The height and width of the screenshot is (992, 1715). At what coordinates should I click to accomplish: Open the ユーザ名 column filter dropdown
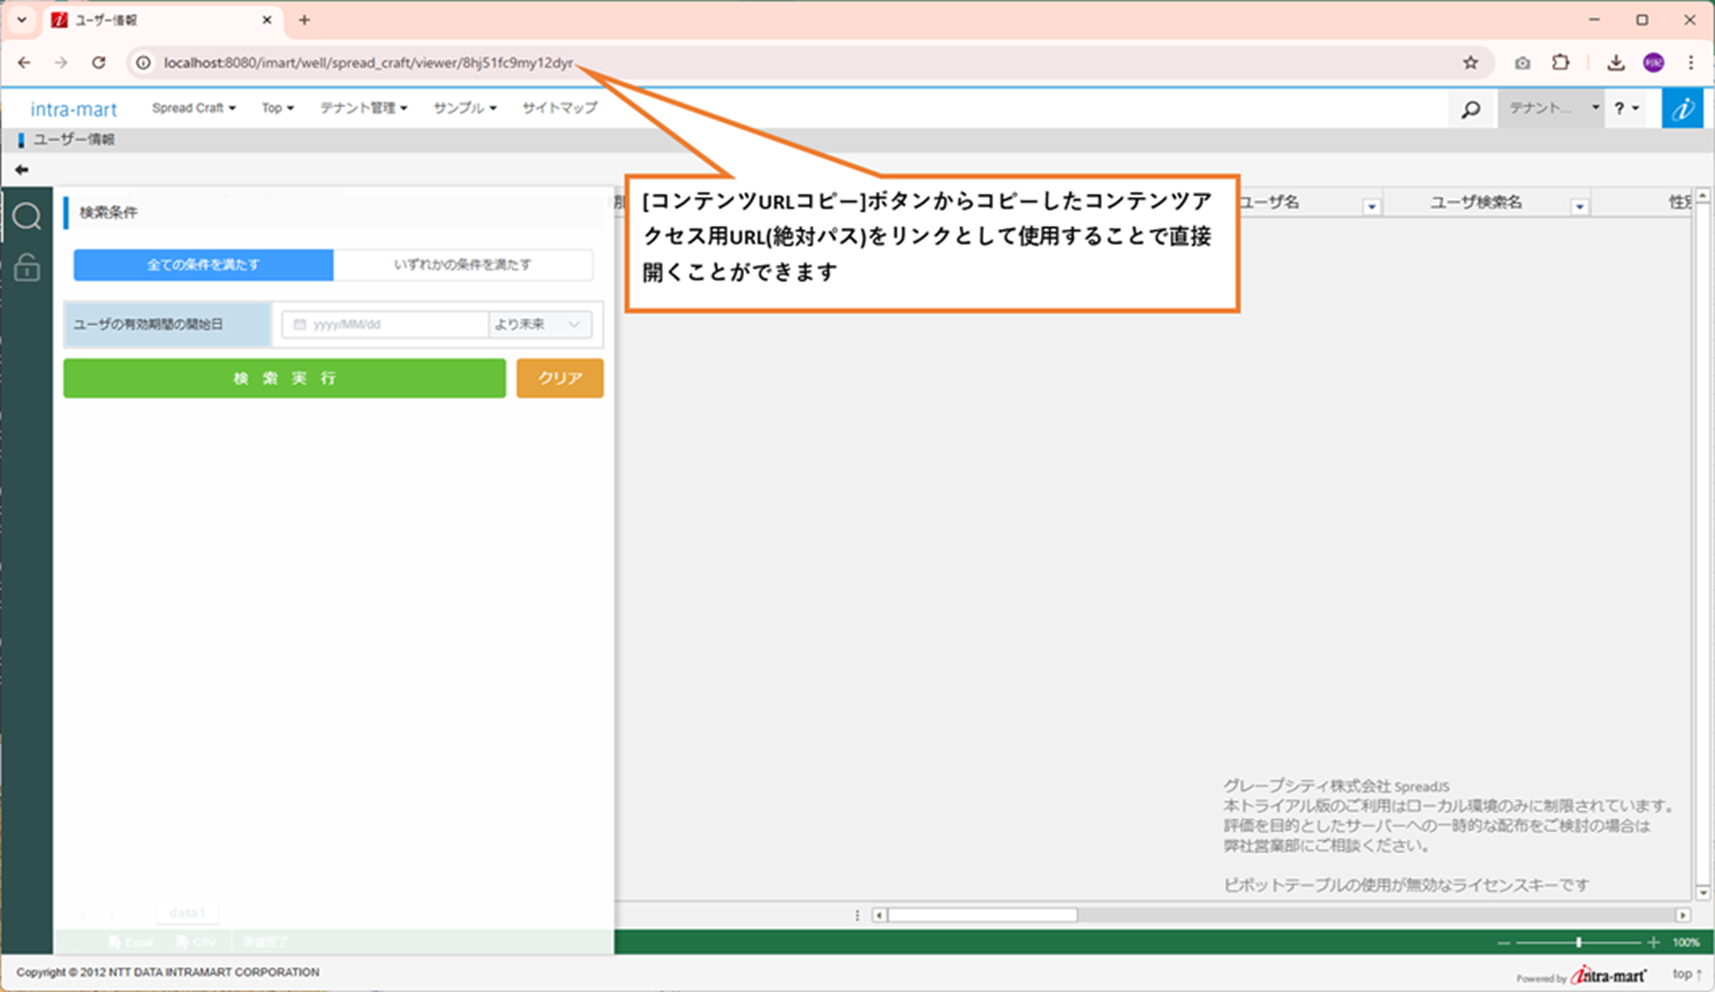[x=1371, y=207]
